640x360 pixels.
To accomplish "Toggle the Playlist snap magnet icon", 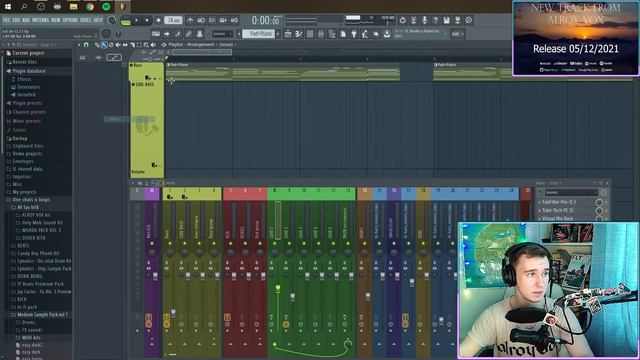I will (x=86, y=44).
